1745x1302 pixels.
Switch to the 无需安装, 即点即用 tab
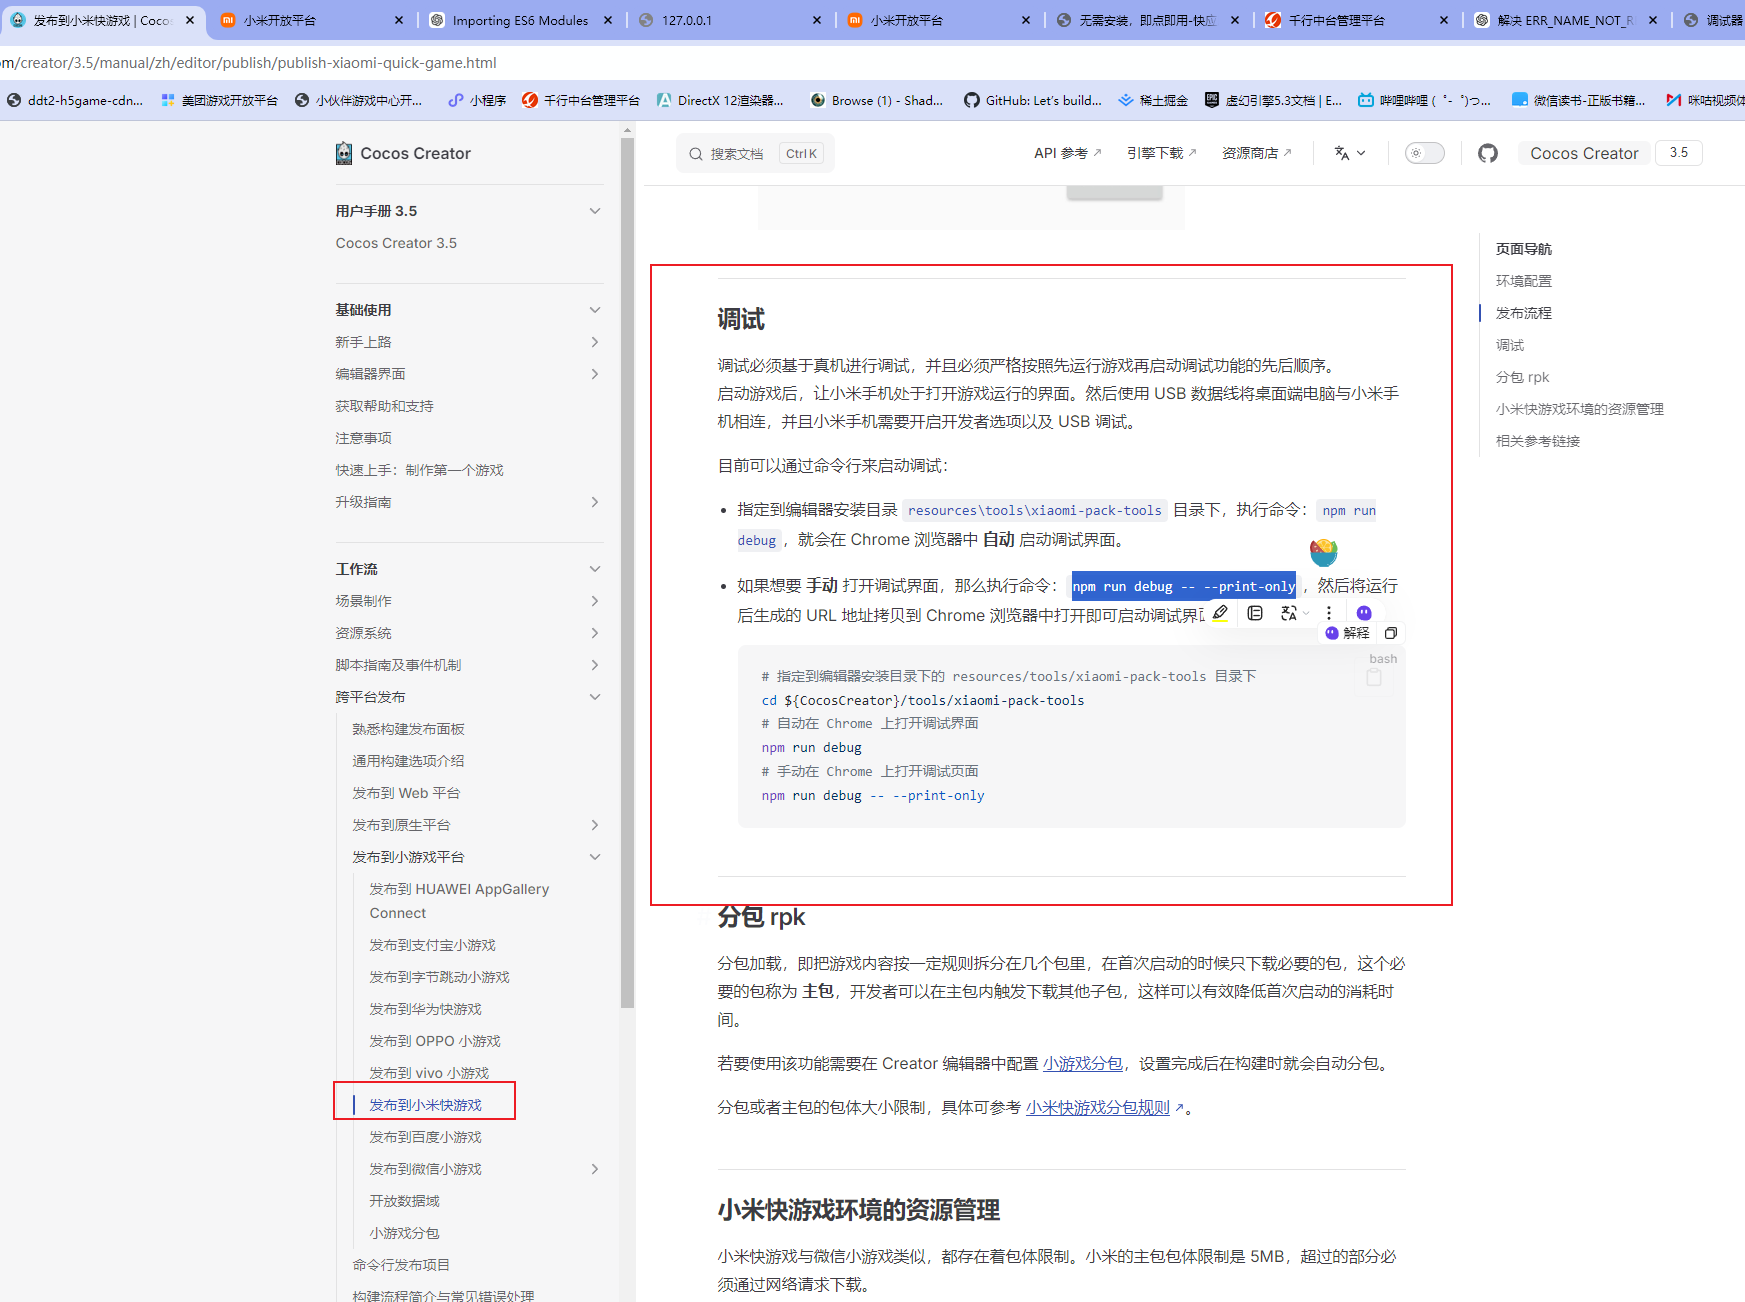[1148, 20]
